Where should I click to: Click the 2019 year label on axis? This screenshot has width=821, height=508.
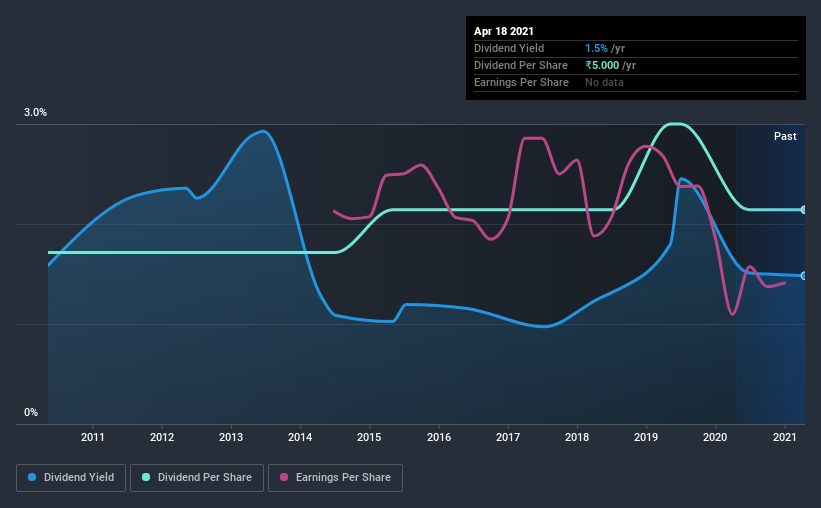[x=646, y=437]
